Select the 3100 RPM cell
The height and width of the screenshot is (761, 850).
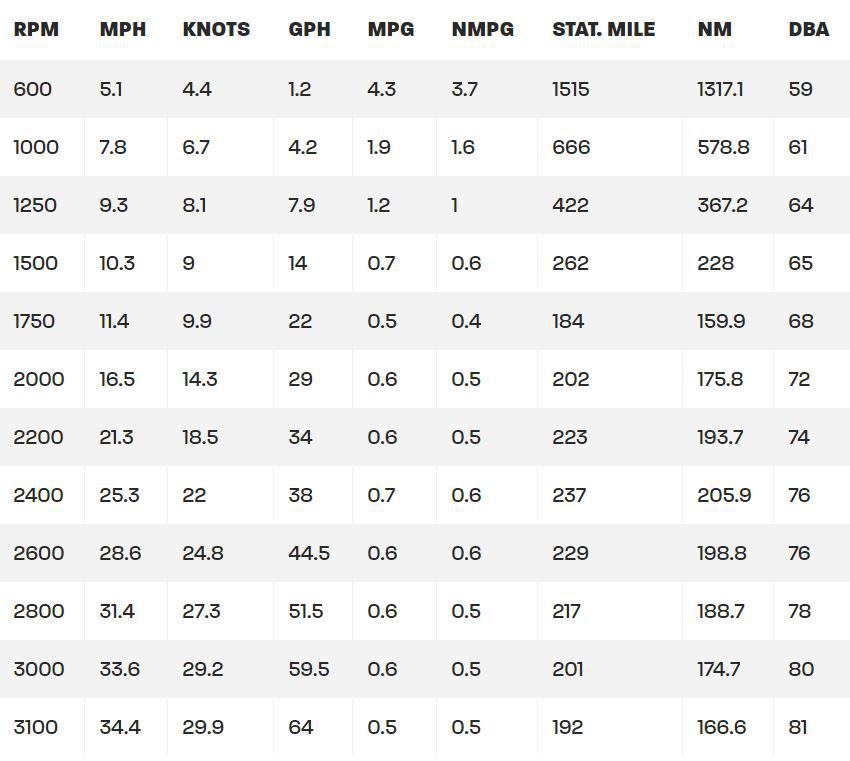click(36, 727)
